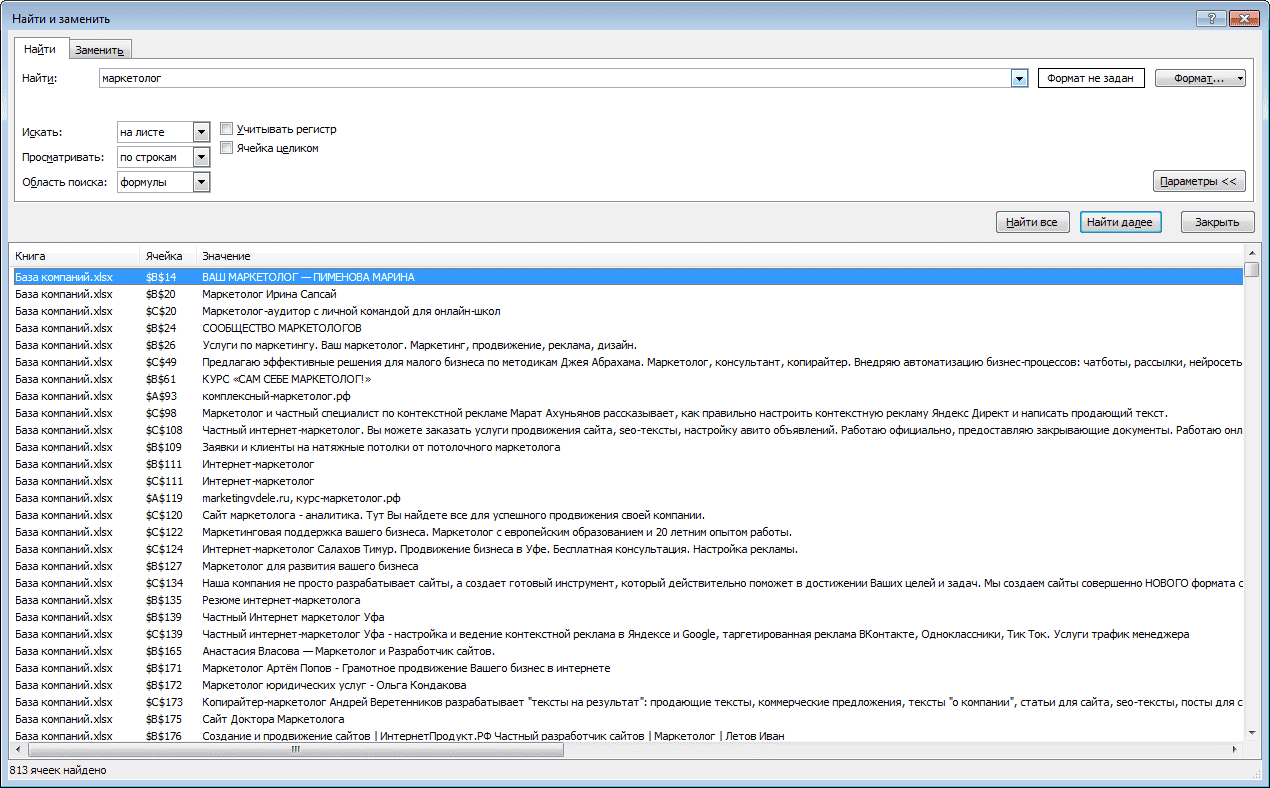Select result Маркетолог для развития вашего бизнеса

tap(627, 566)
